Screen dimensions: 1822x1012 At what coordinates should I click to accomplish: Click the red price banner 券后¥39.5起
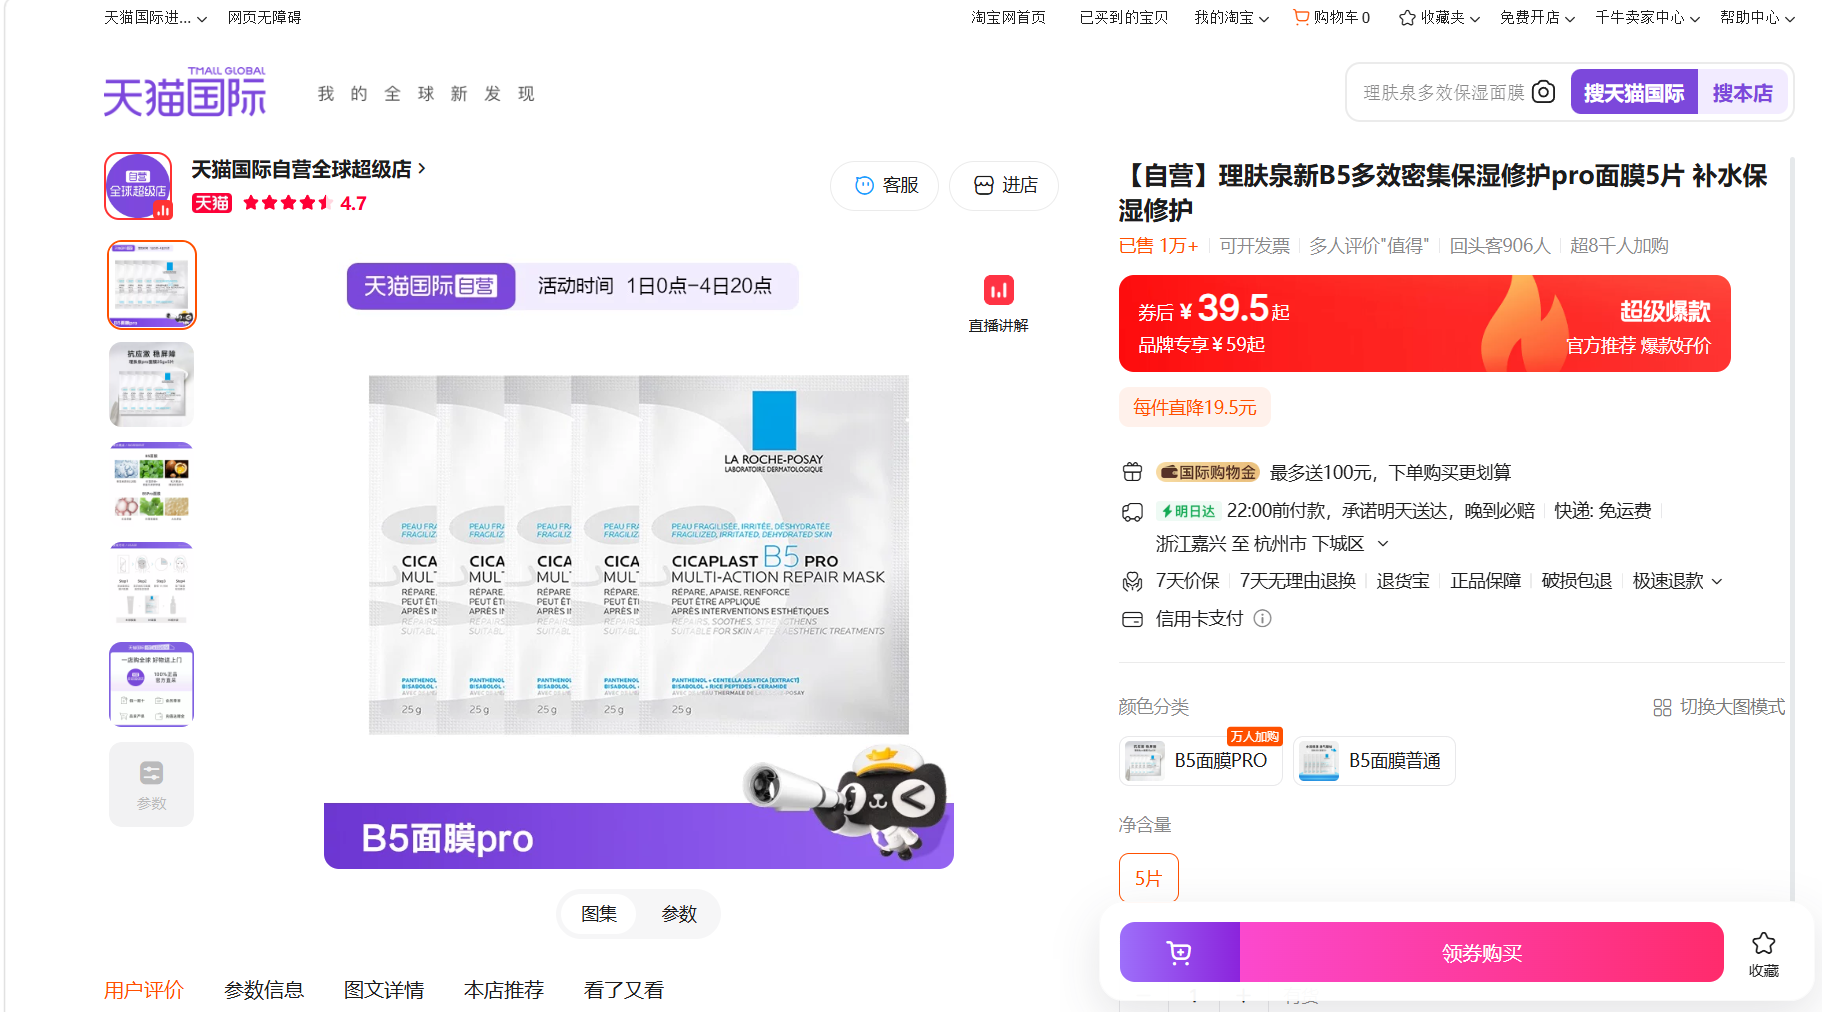click(1425, 324)
